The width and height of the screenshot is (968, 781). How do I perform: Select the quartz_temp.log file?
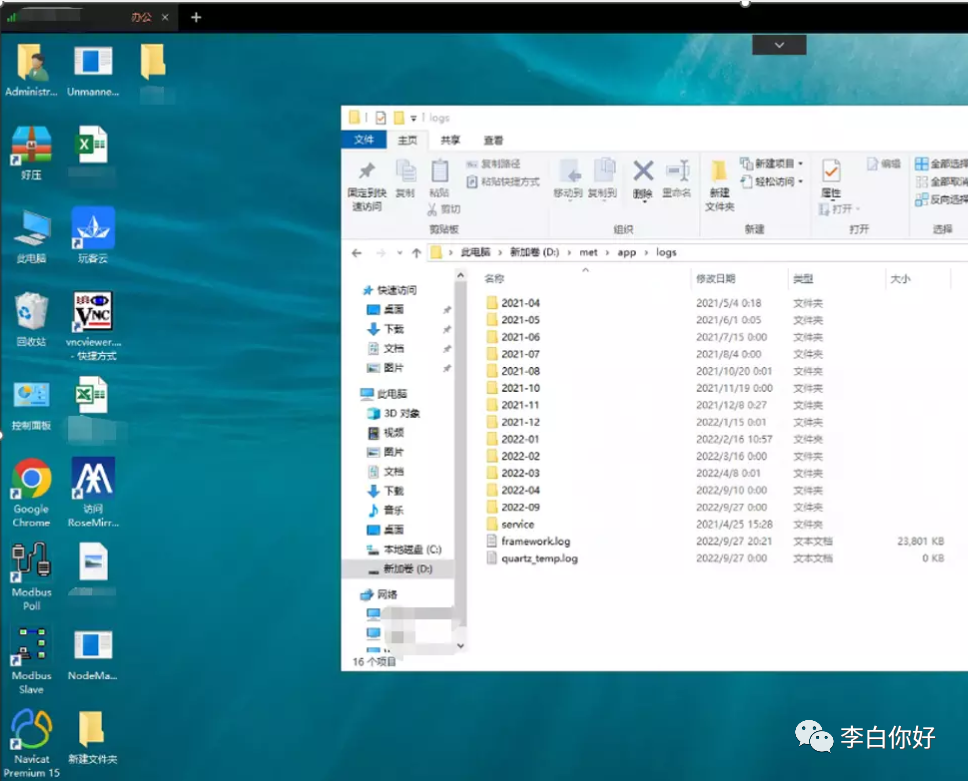(x=539, y=558)
